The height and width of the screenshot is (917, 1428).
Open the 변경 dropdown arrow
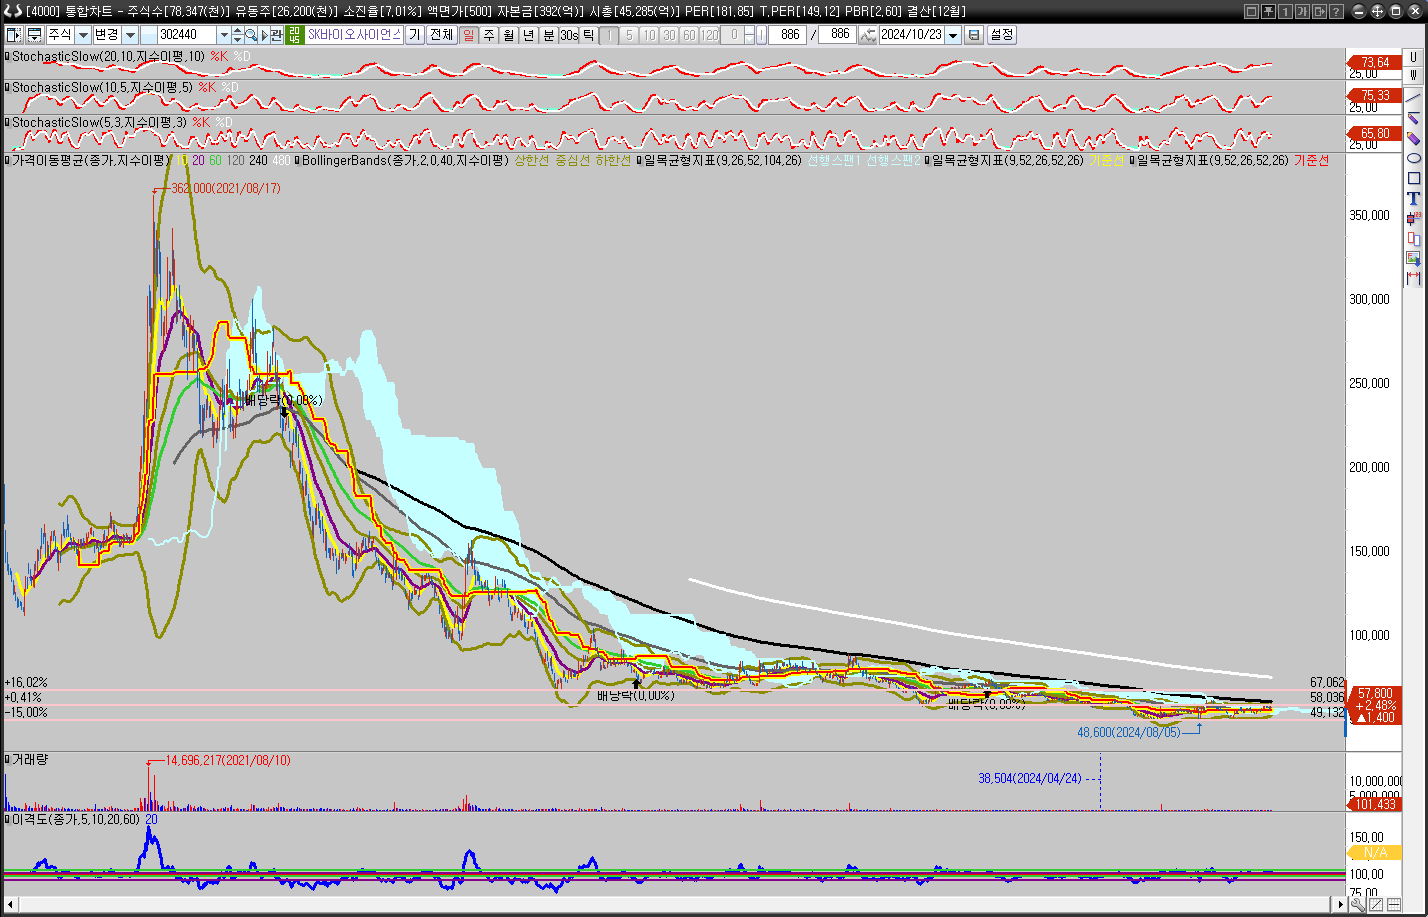coord(130,35)
